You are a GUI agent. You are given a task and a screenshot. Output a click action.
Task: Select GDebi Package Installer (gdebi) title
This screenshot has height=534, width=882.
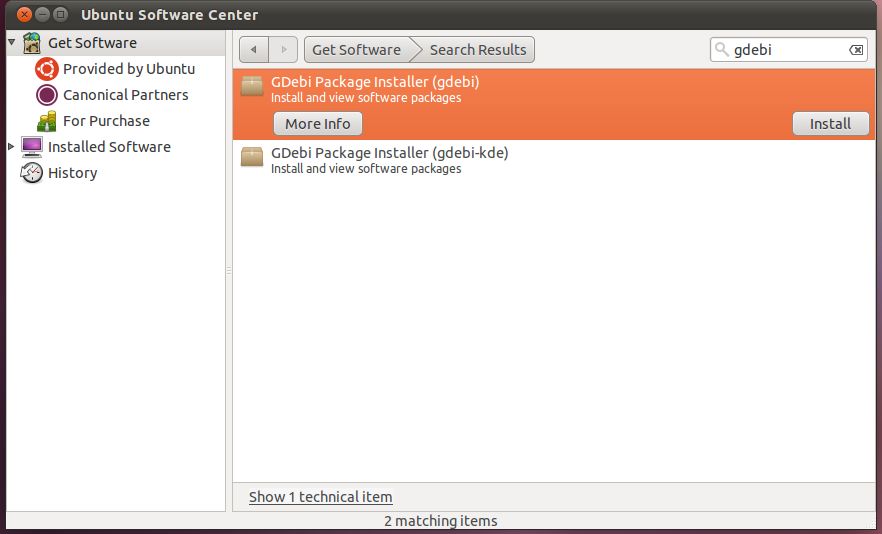click(375, 82)
